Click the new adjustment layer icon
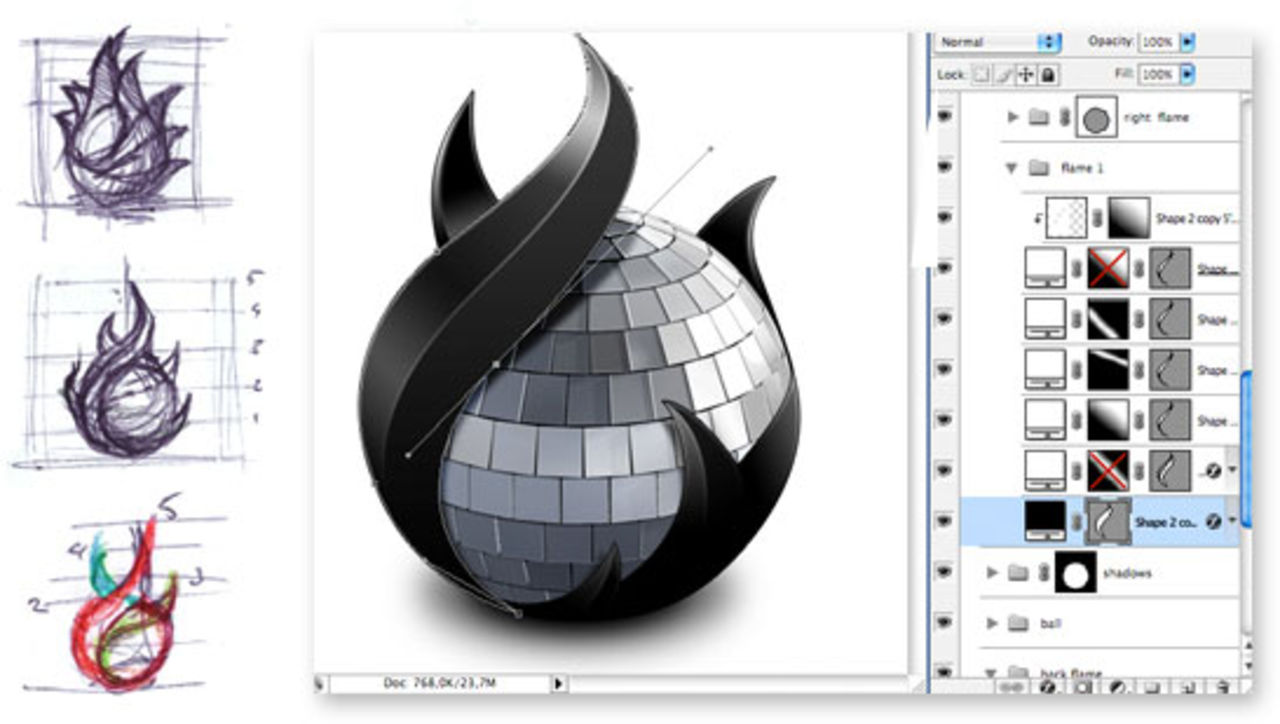The height and width of the screenshot is (724, 1280). point(1117,688)
